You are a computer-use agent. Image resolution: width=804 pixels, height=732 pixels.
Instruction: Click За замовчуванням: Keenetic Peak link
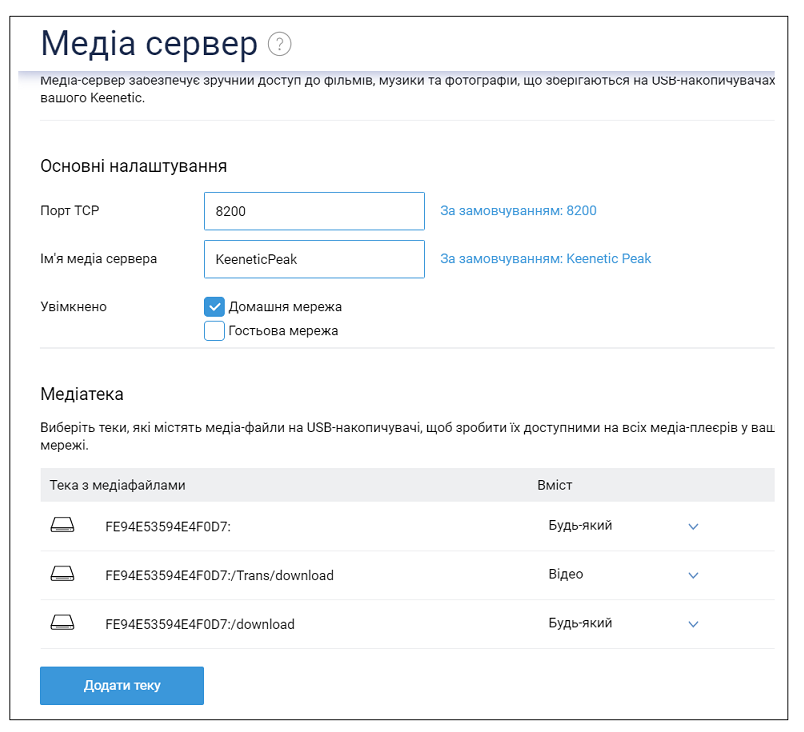tap(546, 258)
